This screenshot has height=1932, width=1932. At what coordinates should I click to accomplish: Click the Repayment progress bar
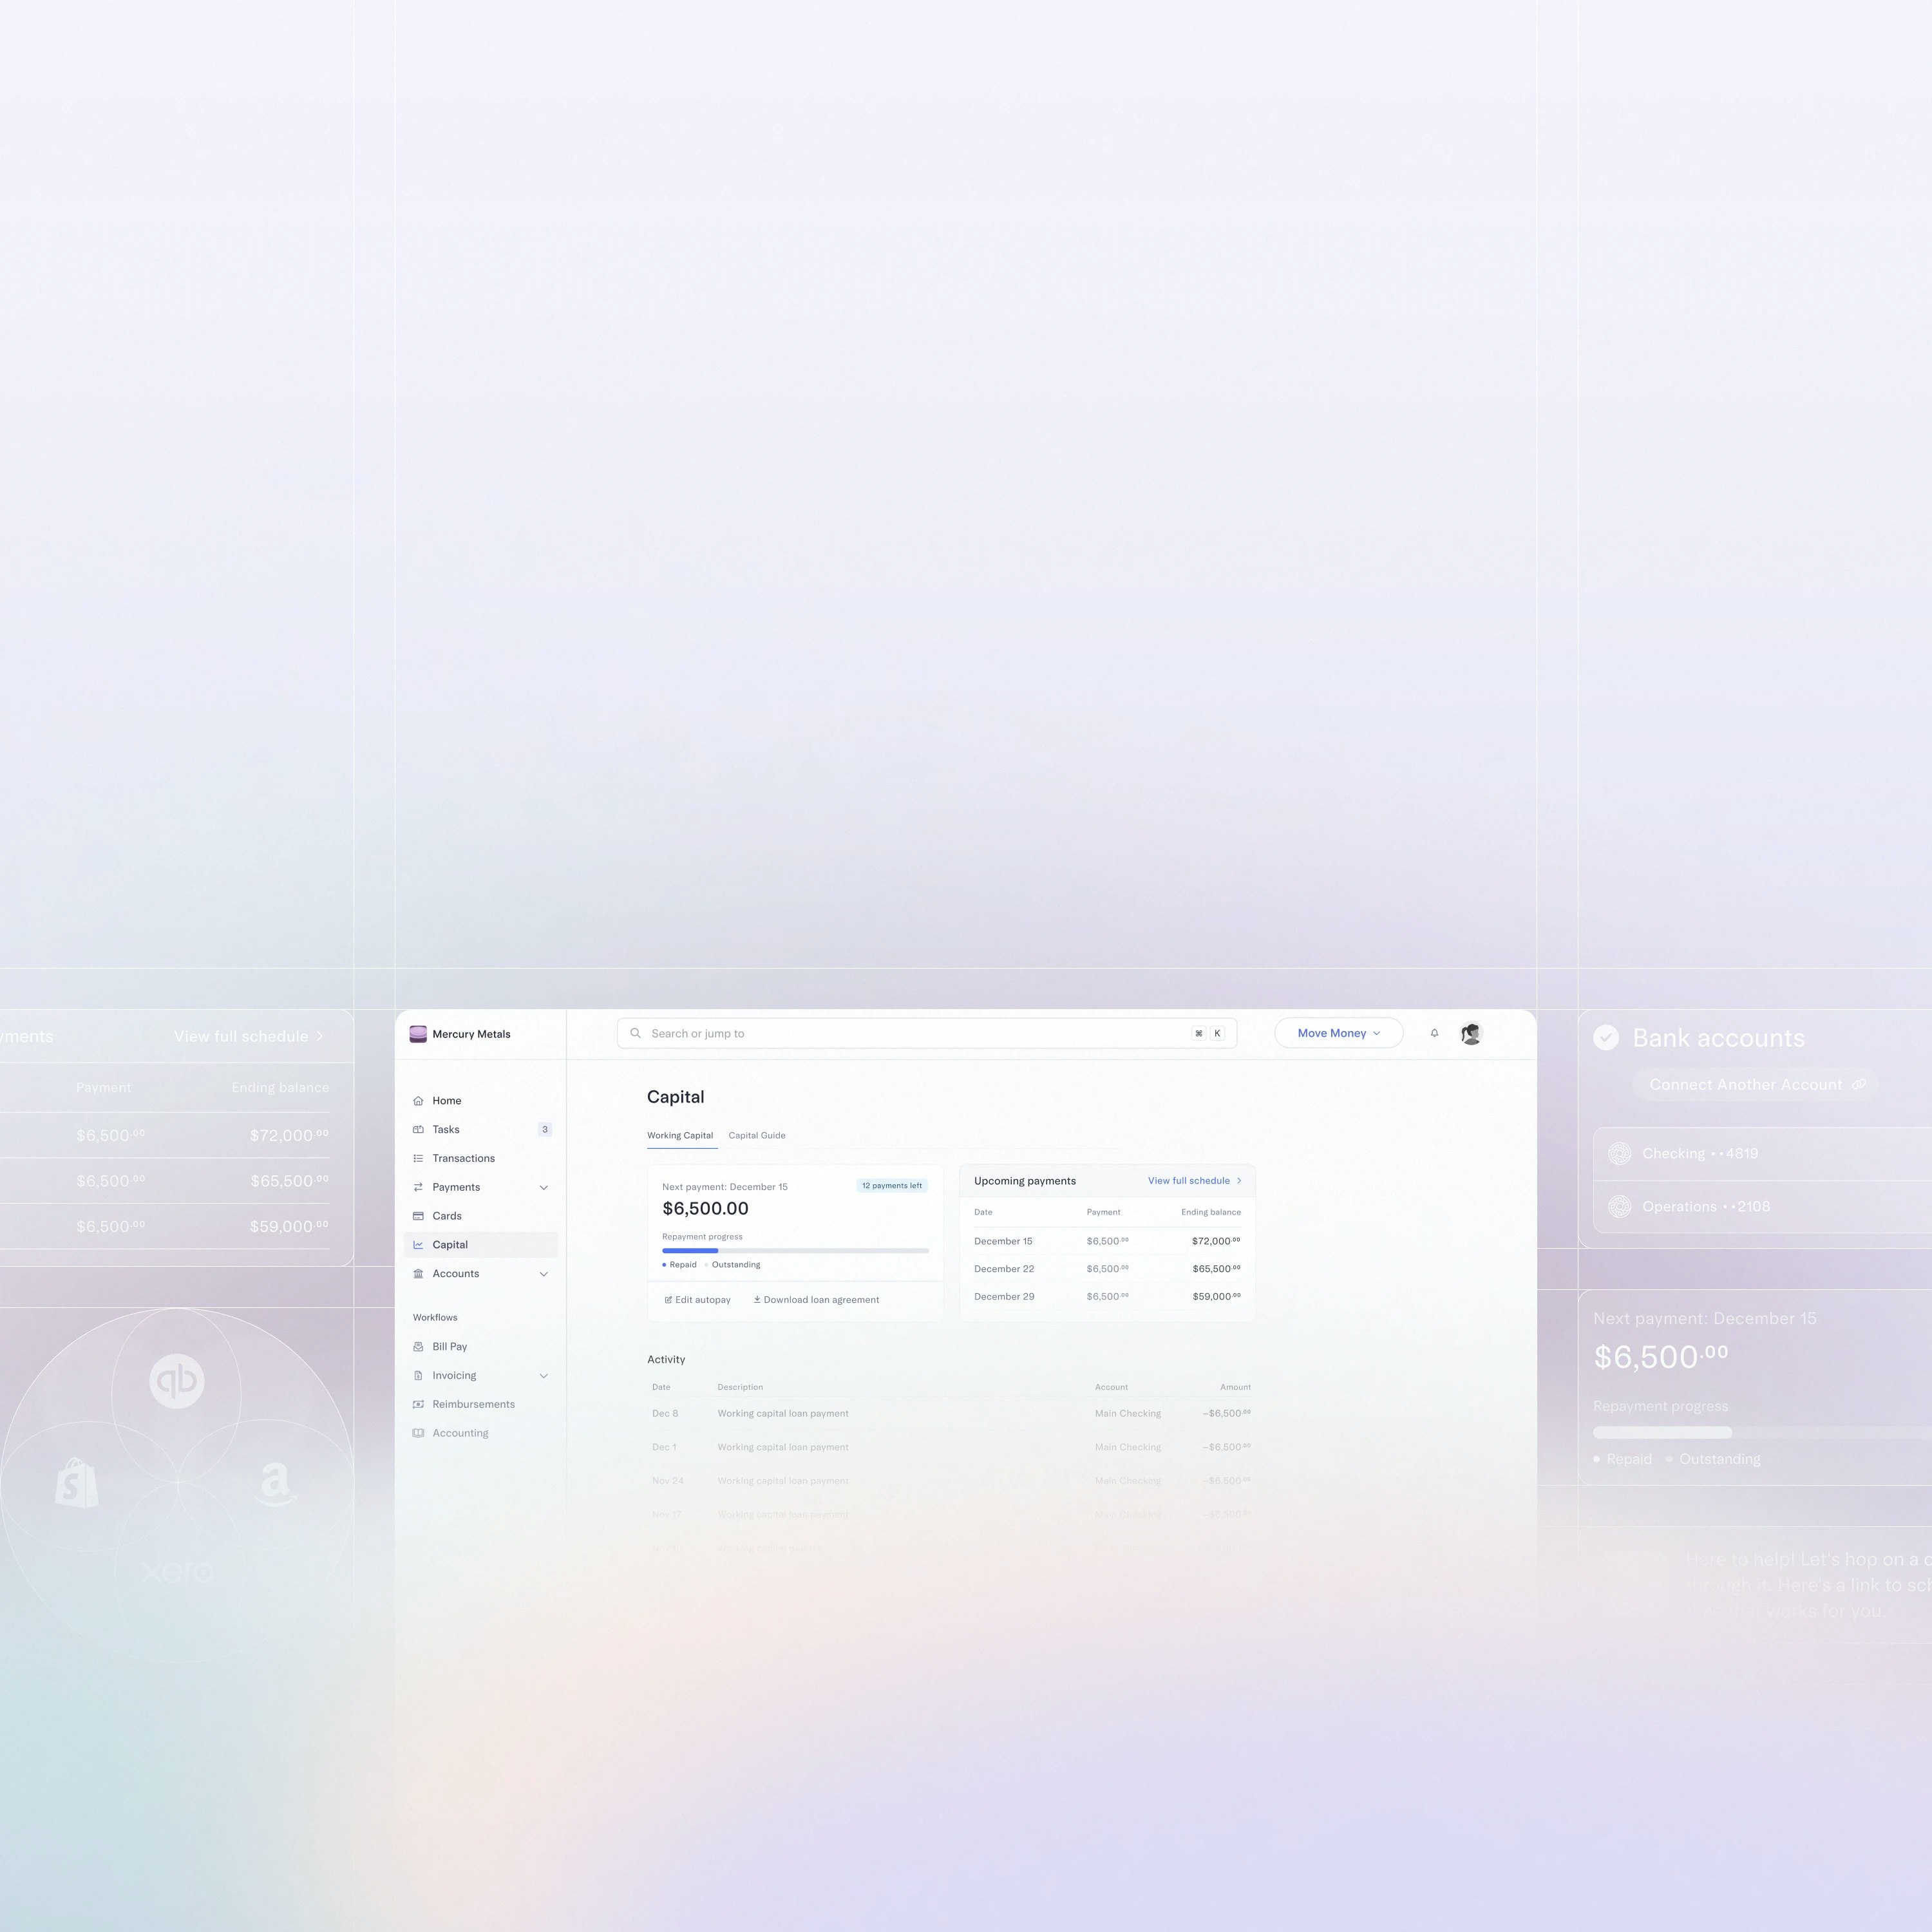795,1251
